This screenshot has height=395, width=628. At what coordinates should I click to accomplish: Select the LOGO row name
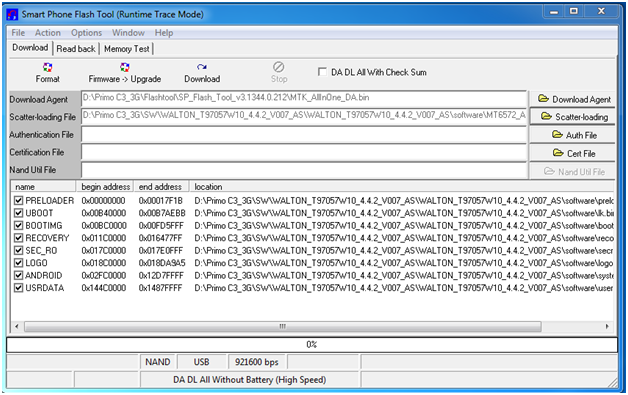36,263
